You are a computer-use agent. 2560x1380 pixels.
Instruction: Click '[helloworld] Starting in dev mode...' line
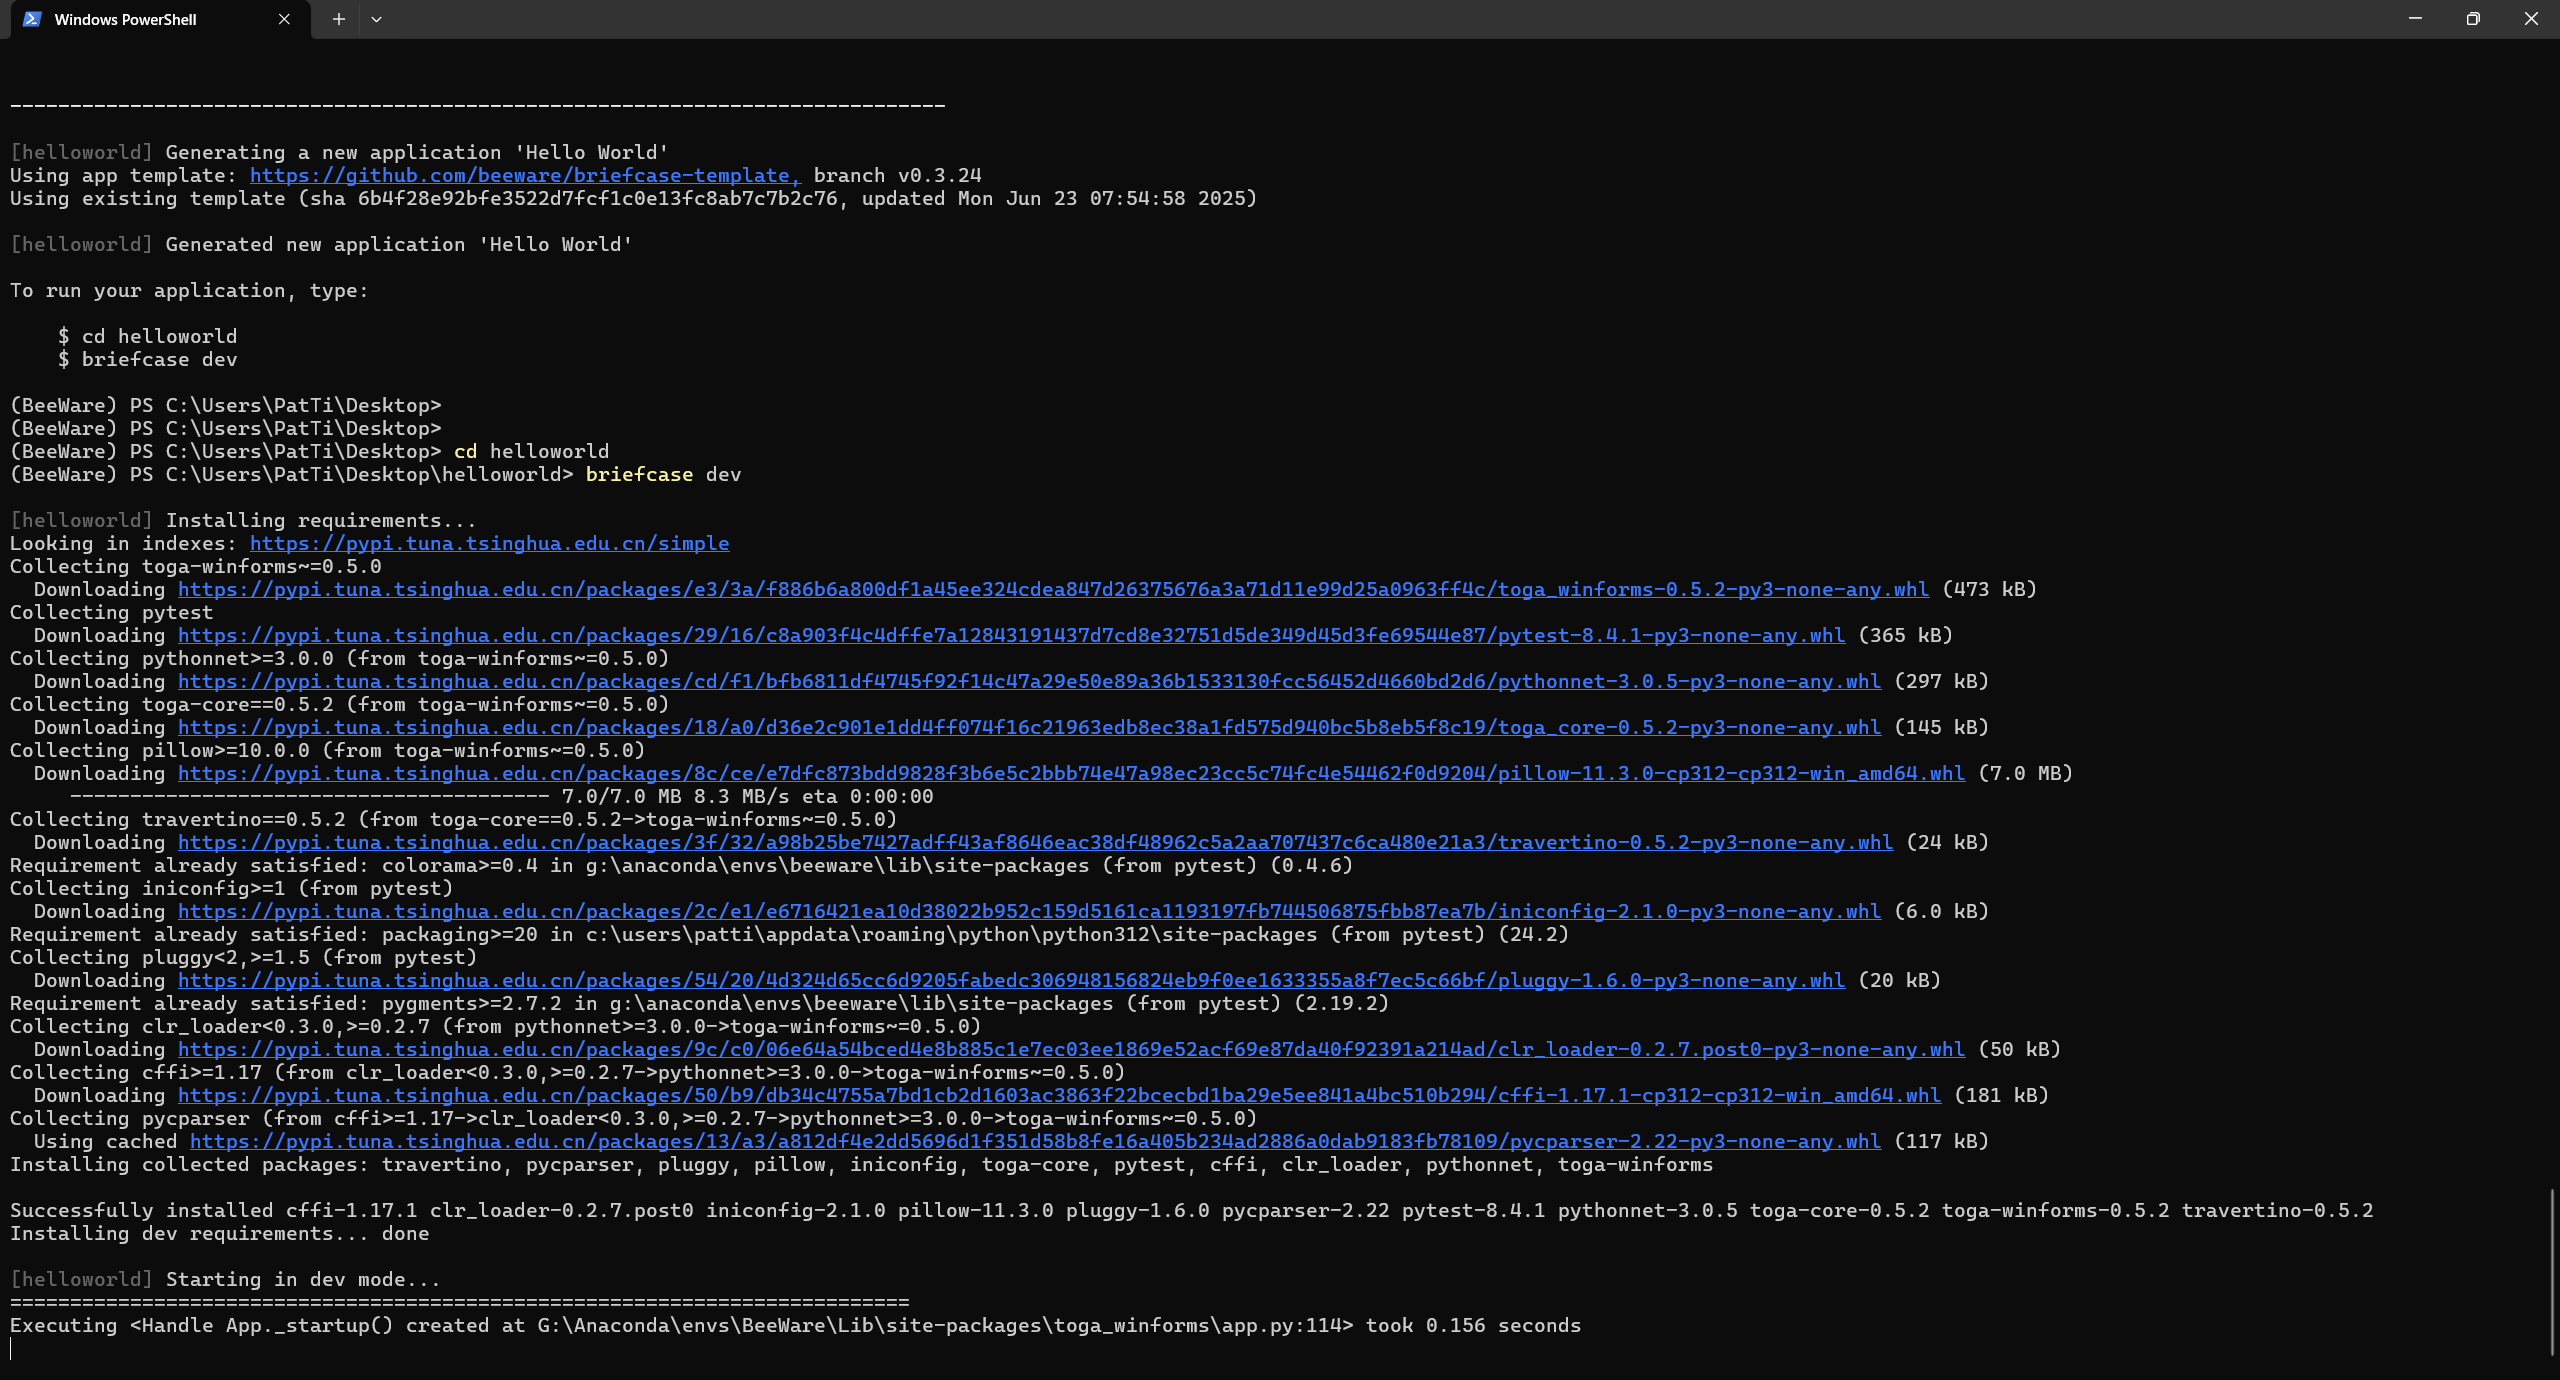225,1279
